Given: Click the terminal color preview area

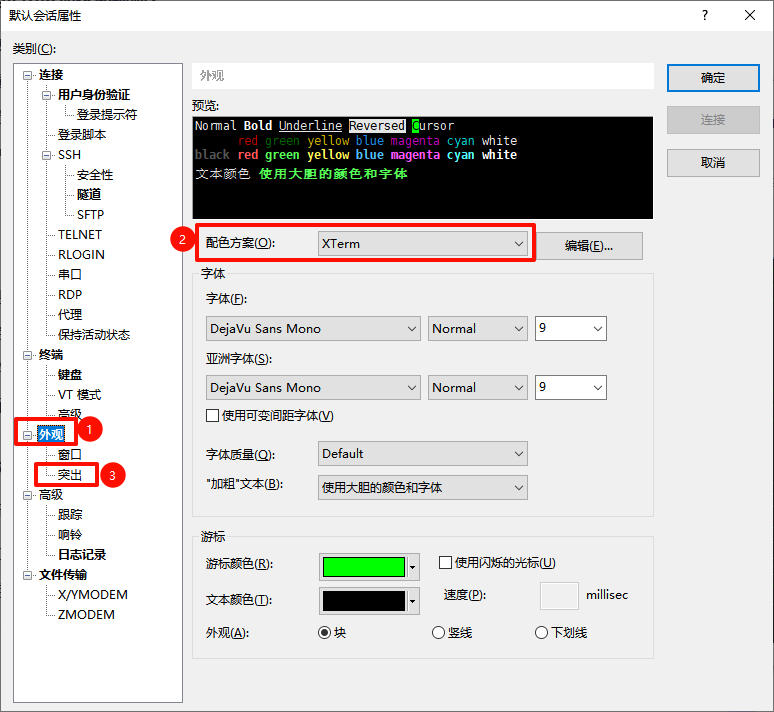Looking at the screenshot, I should tap(423, 168).
